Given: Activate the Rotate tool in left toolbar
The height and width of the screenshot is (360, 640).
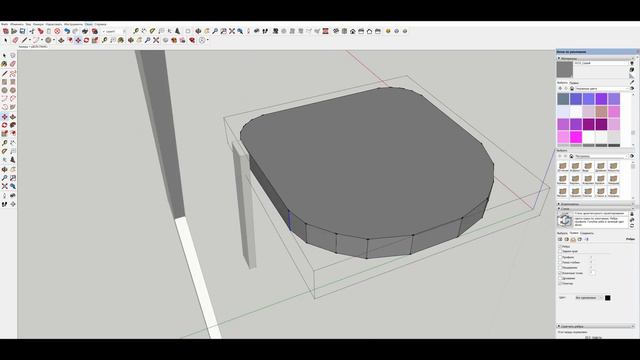Looking at the screenshot, I should click(4, 124).
